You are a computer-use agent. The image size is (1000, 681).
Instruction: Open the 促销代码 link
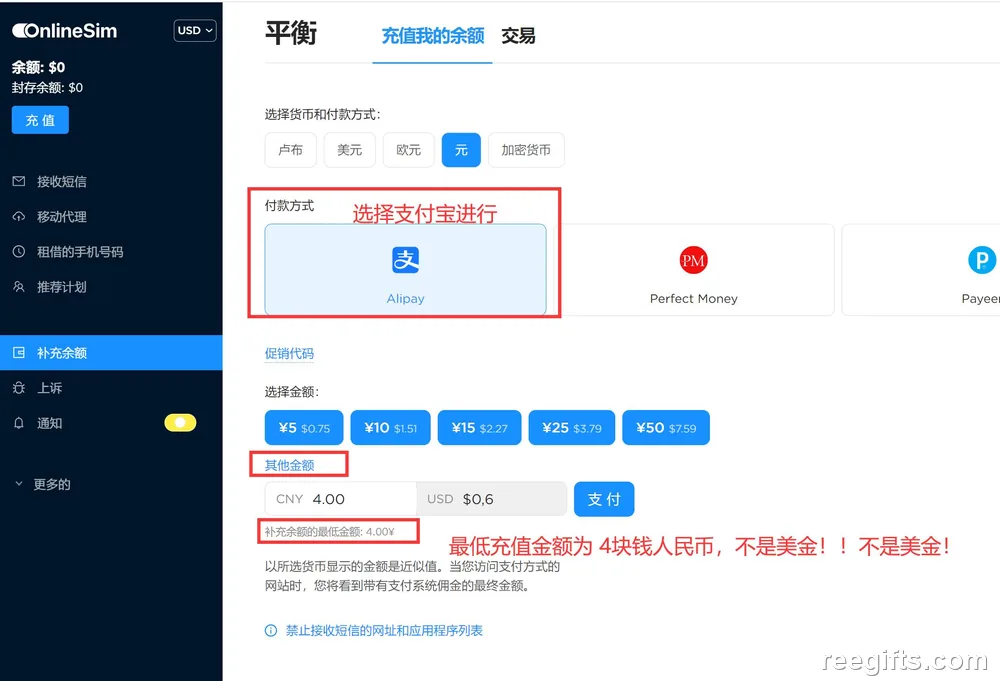289,353
